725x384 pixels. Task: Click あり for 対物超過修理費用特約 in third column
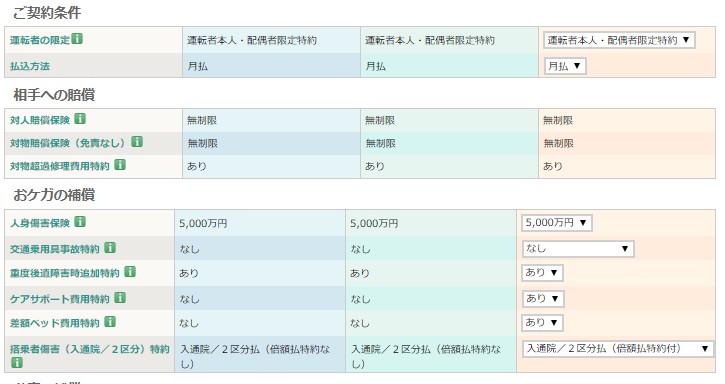553,166
